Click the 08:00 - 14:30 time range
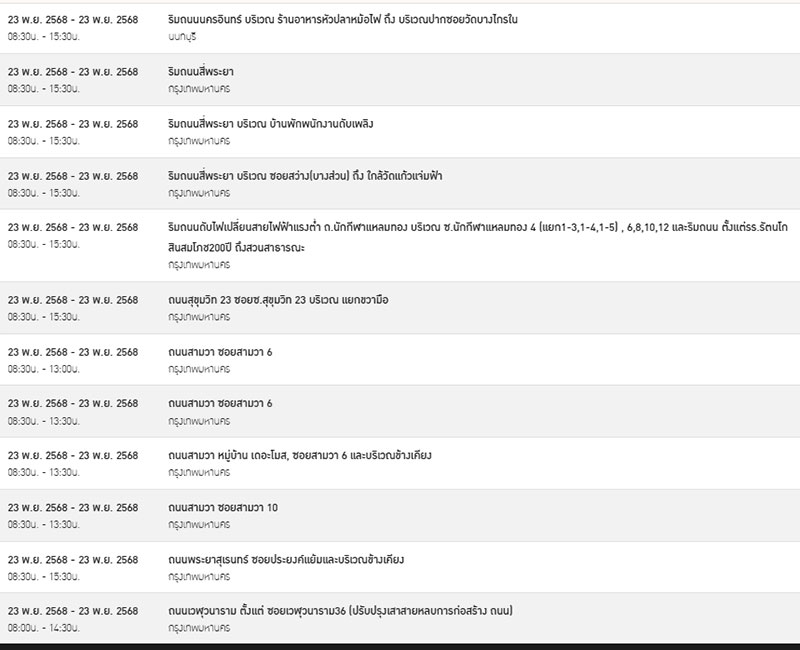The width and height of the screenshot is (800, 650). coord(45,627)
